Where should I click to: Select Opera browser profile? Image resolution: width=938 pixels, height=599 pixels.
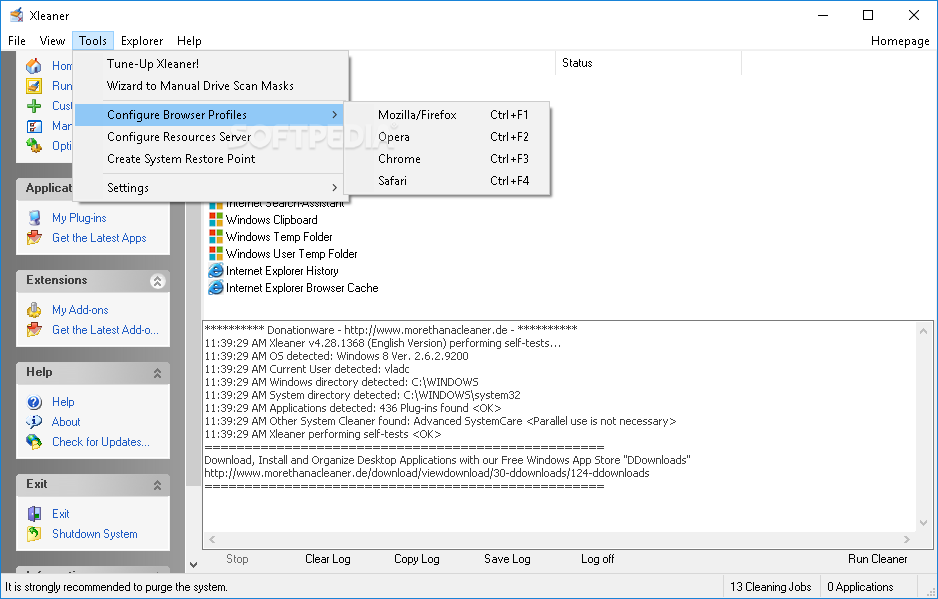point(447,136)
